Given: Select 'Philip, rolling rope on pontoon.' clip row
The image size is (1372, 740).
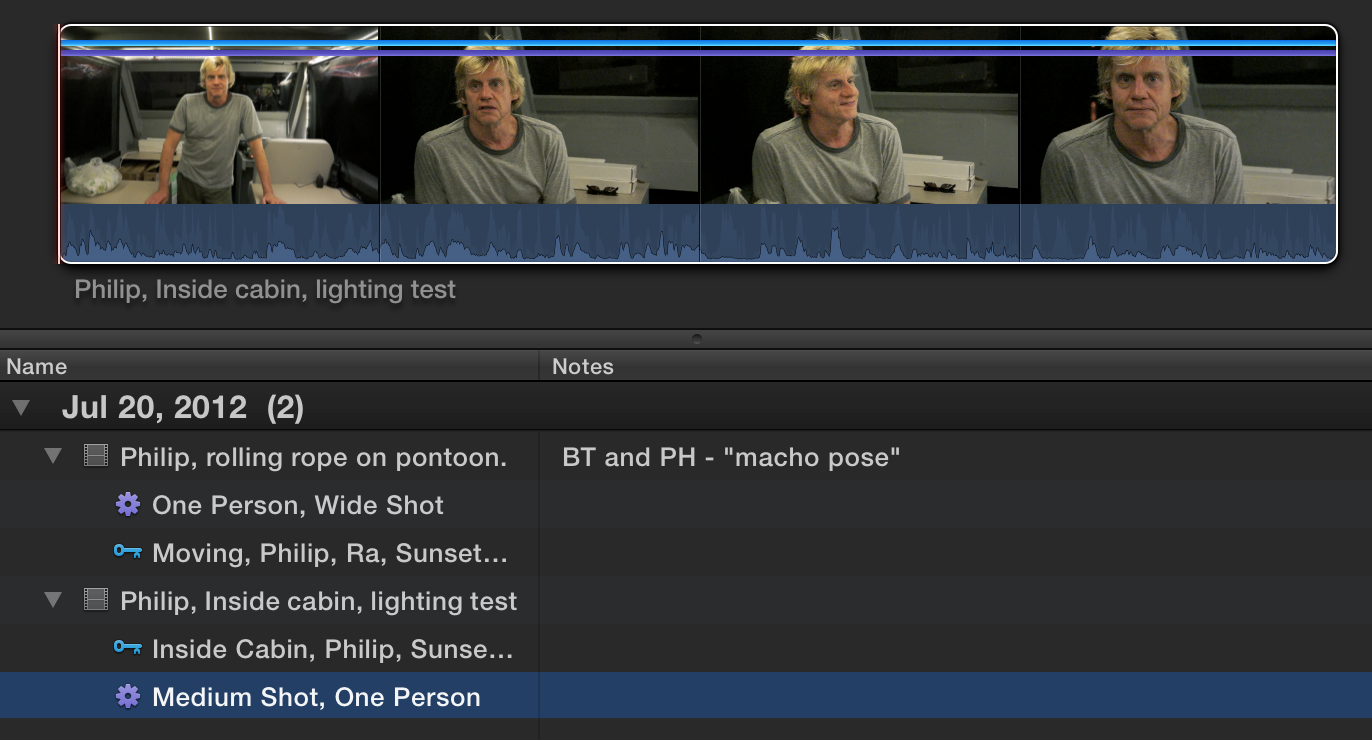Looking at the screenshot, I should click(686, 457).
